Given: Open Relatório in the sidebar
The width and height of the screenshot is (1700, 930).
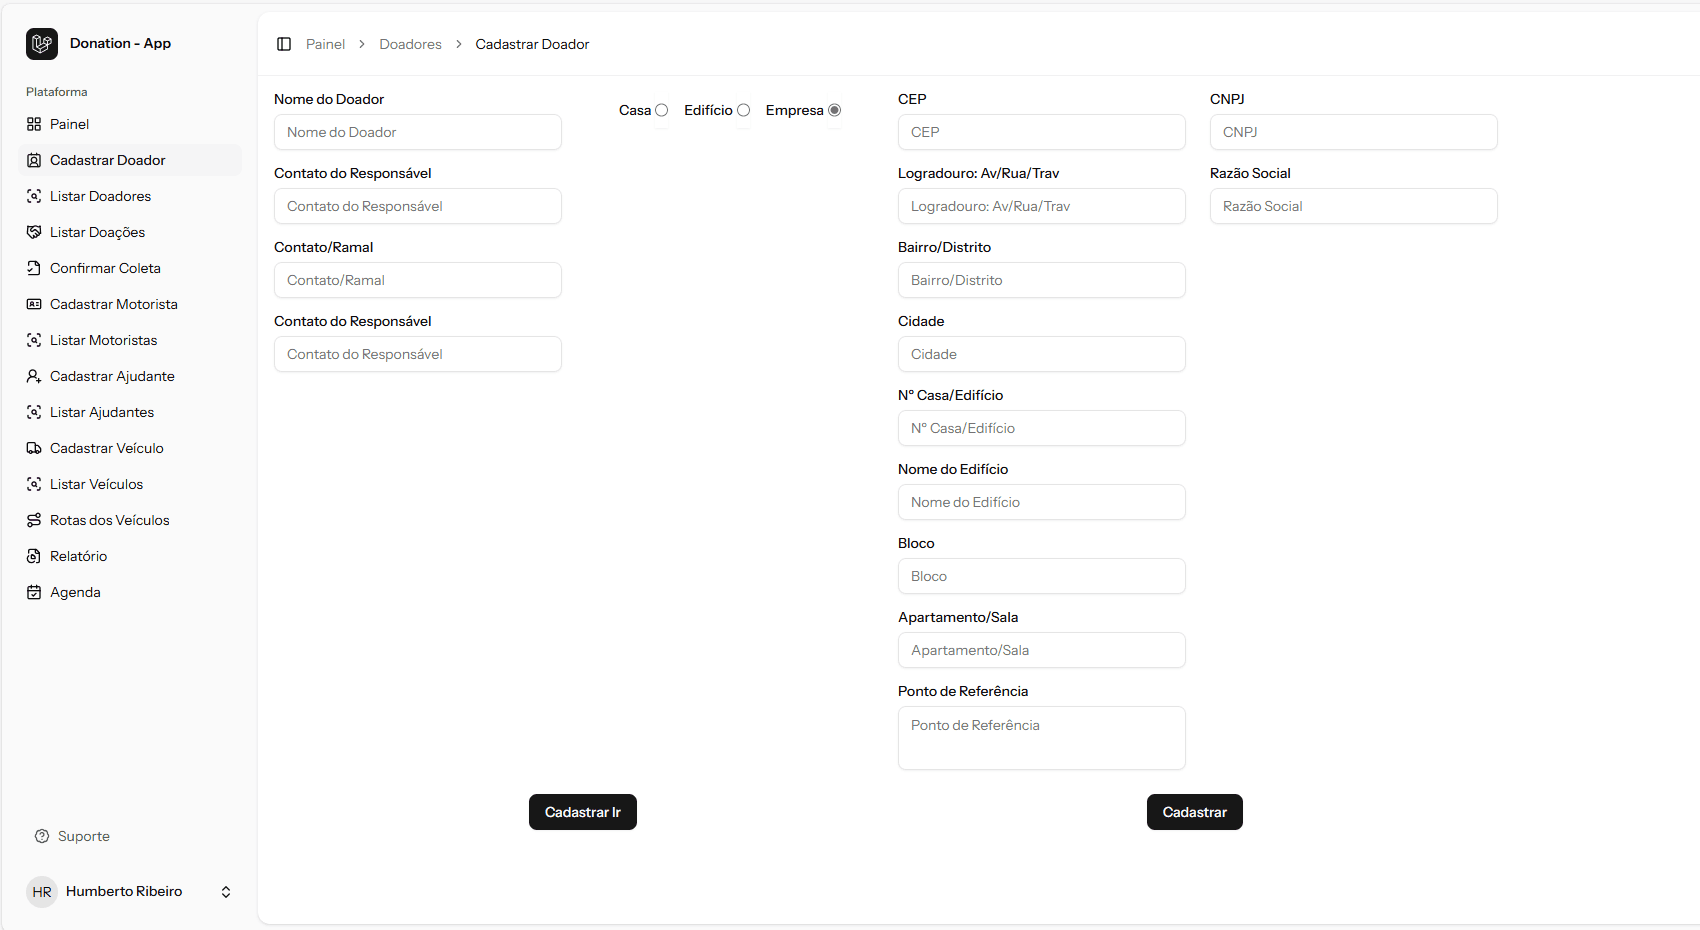Looking at the screenshot, I should [x=130, y=556].
